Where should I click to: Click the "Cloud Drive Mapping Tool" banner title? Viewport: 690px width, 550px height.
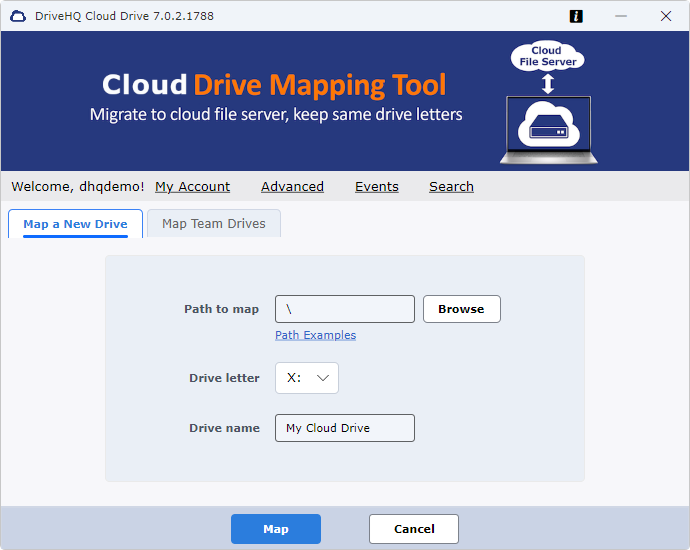coord(274,84)
